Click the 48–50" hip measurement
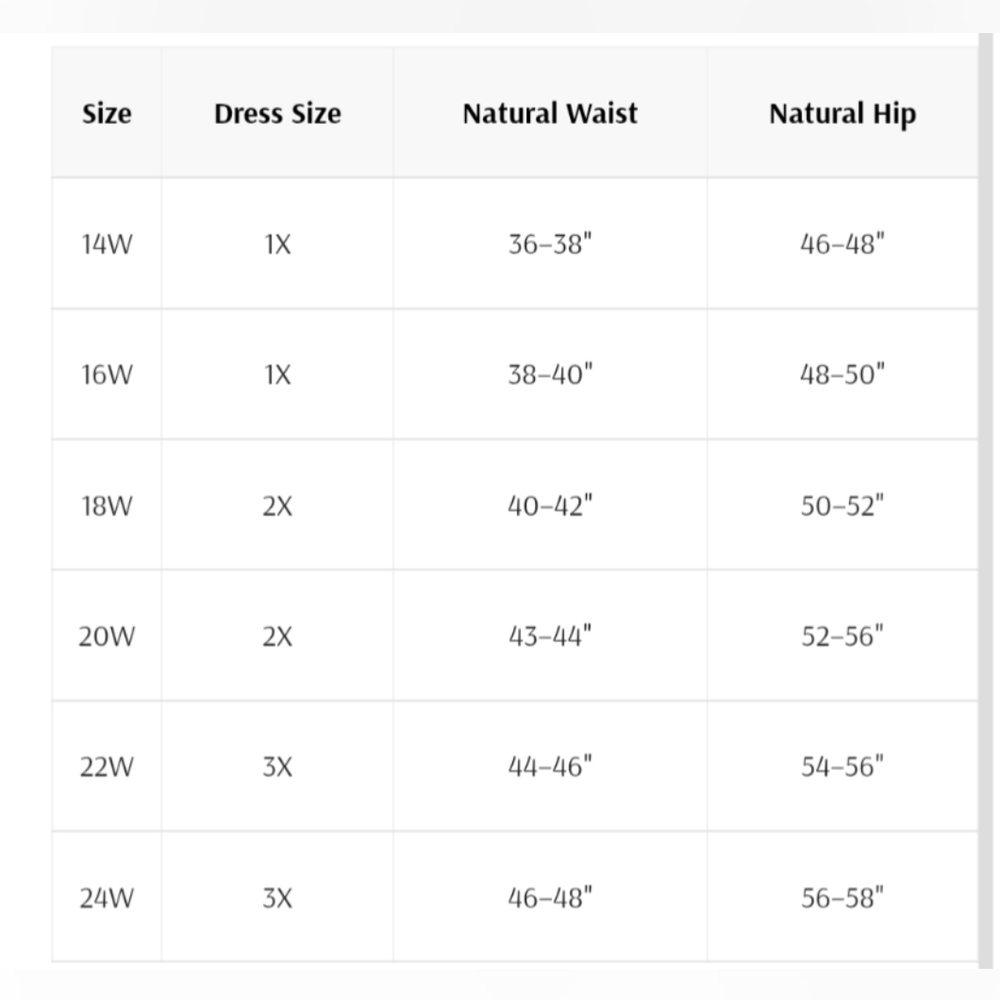1000x1000 pixels. 842,374
